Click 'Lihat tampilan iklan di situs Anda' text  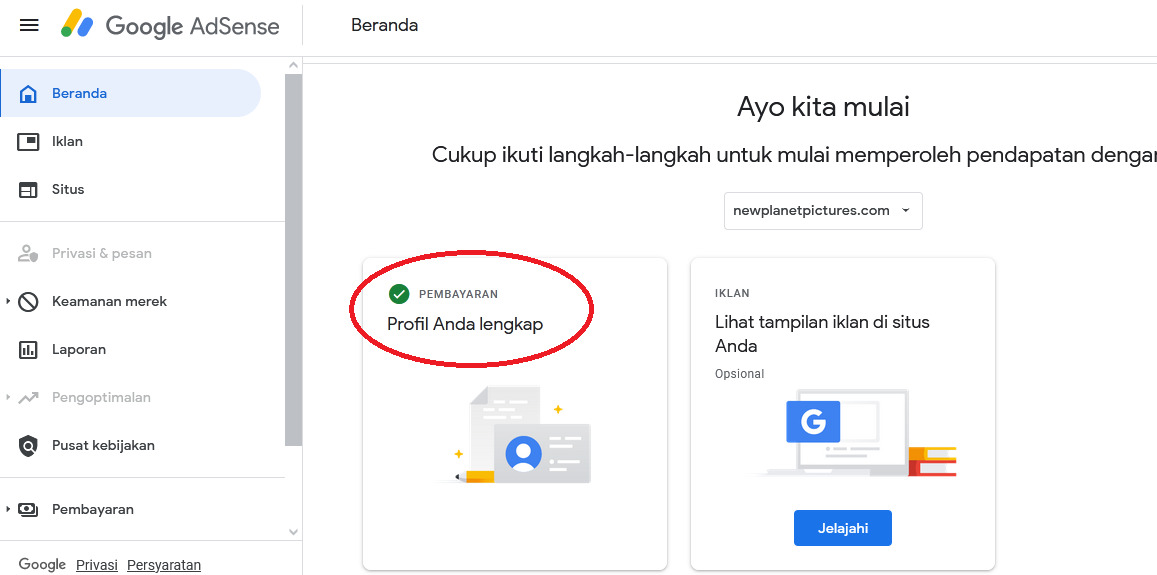822,334
